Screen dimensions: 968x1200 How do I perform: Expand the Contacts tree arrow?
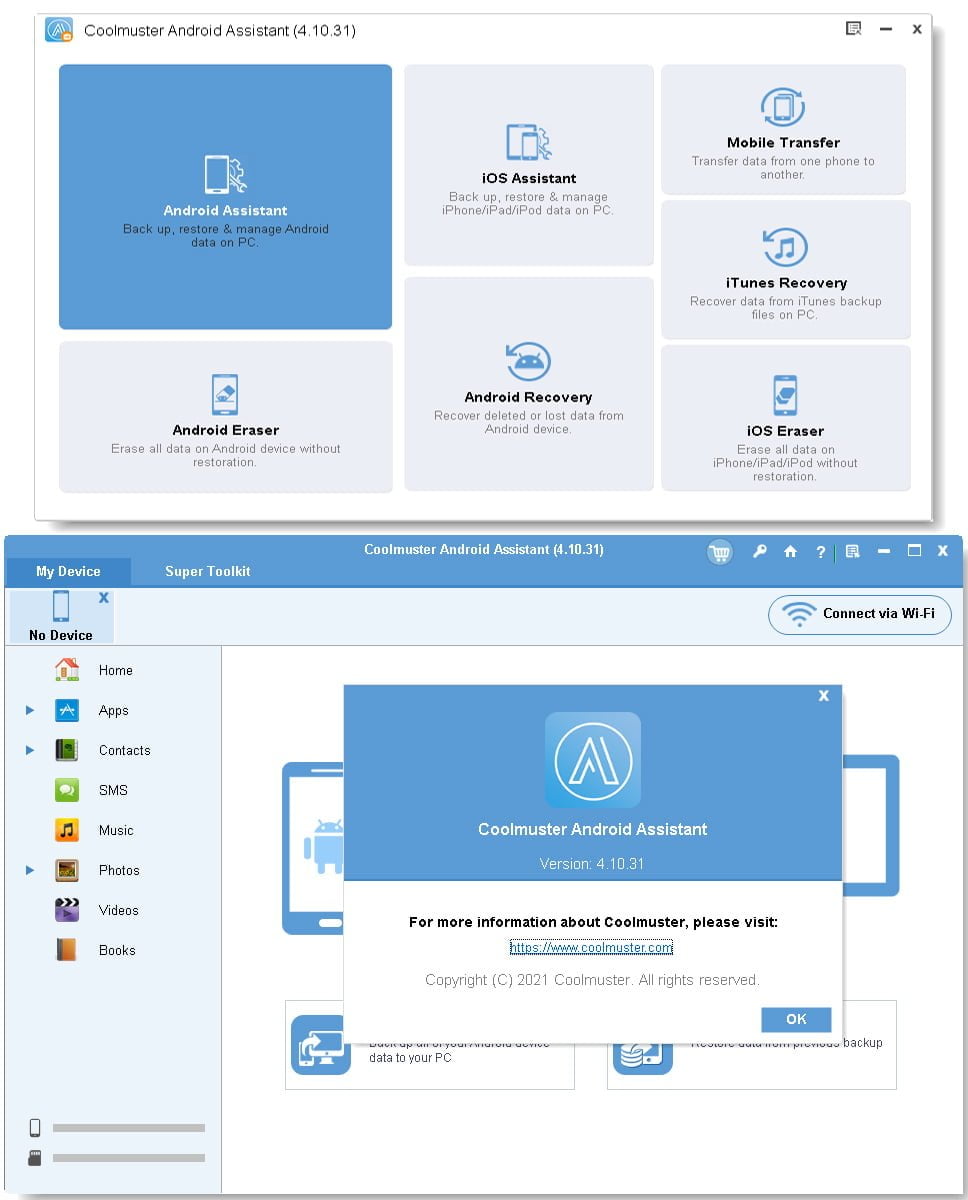click(x=30, y=750)
